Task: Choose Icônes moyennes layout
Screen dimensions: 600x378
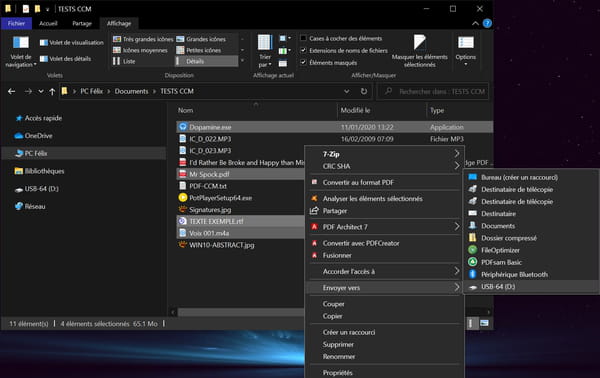Action: [x=140, y=50]
